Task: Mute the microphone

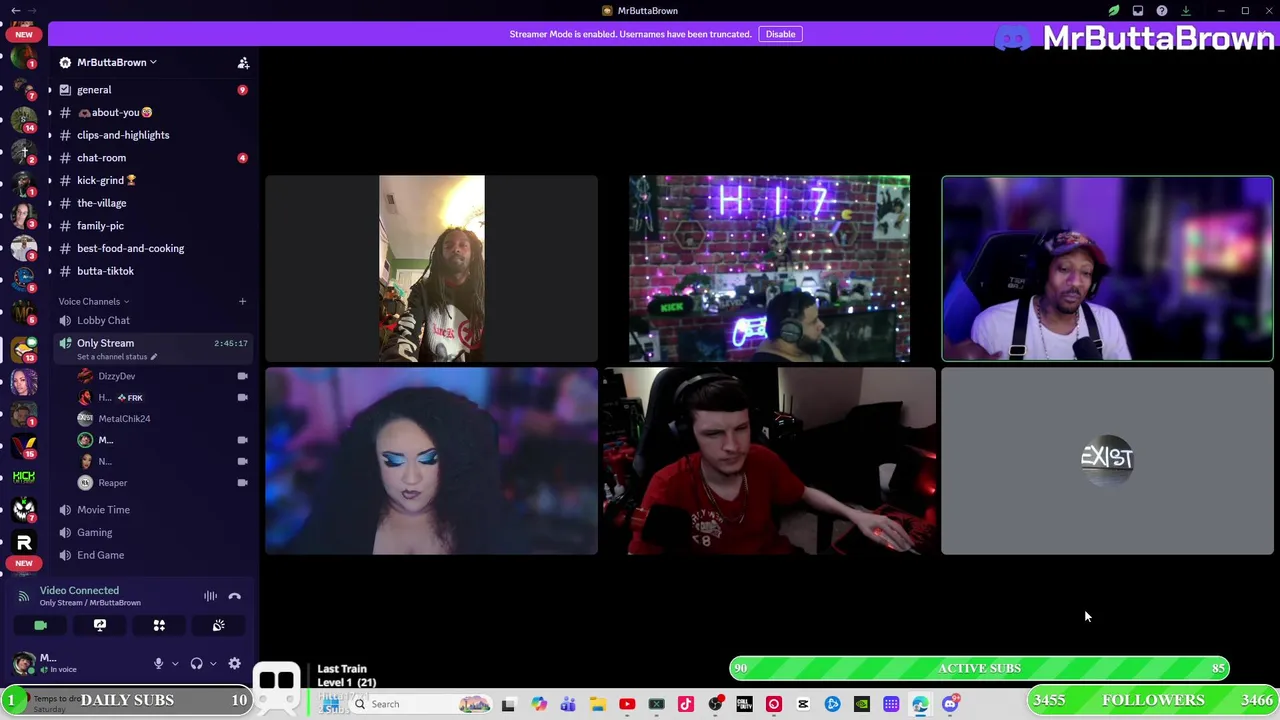Action: click(158, 664)
